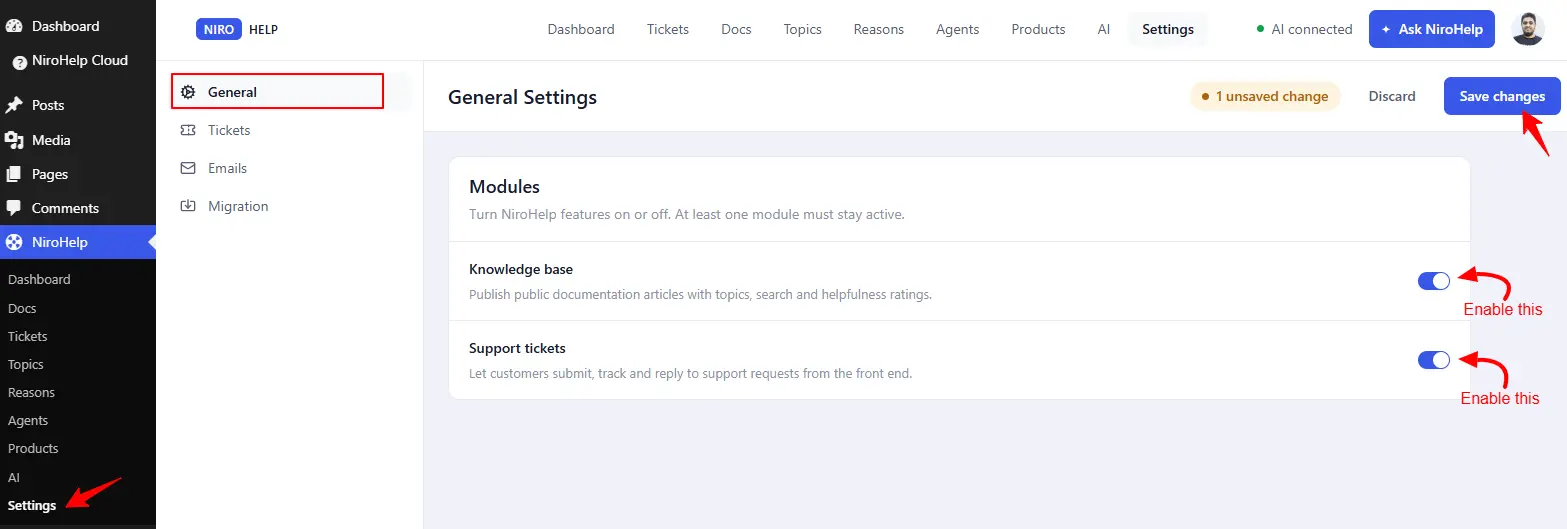This screenshot has height=529, width=1567.
Task: Click the Emails envelope icon
Action: click(x=188, y=168)
